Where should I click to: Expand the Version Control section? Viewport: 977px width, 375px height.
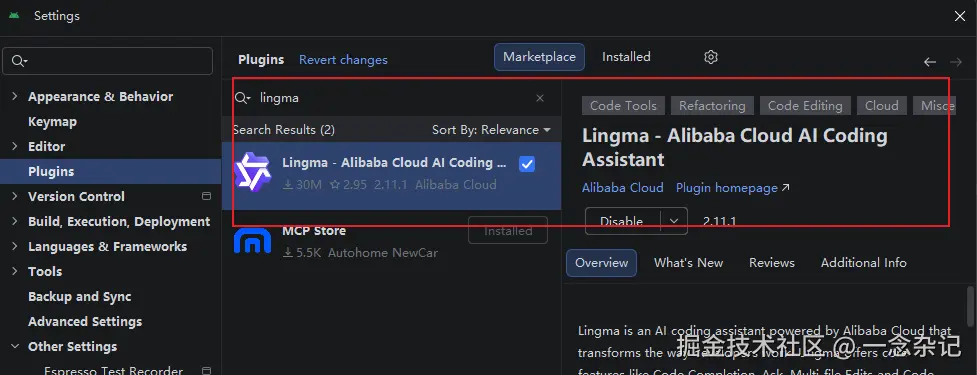point(15,196)
